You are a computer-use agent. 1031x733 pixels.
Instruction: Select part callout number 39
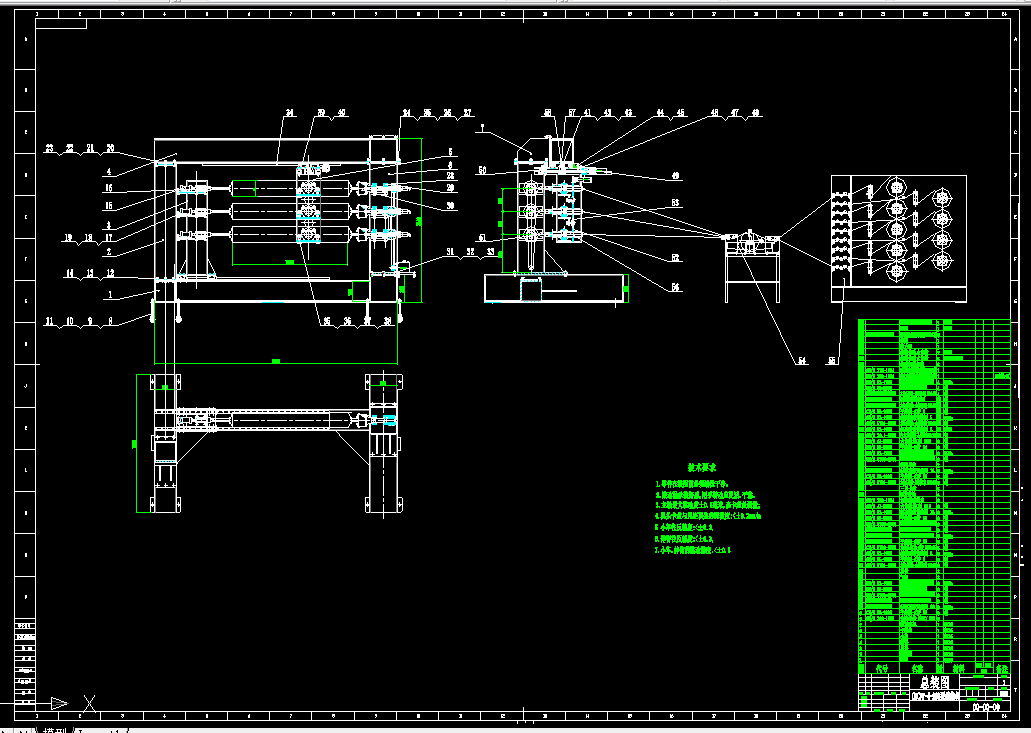pos(322,113)
